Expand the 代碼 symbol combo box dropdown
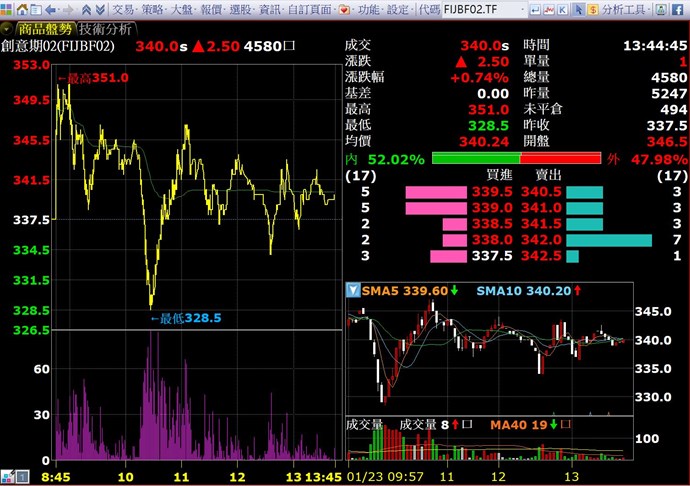The height and width of the screenshot is (486, 690). 523,9
